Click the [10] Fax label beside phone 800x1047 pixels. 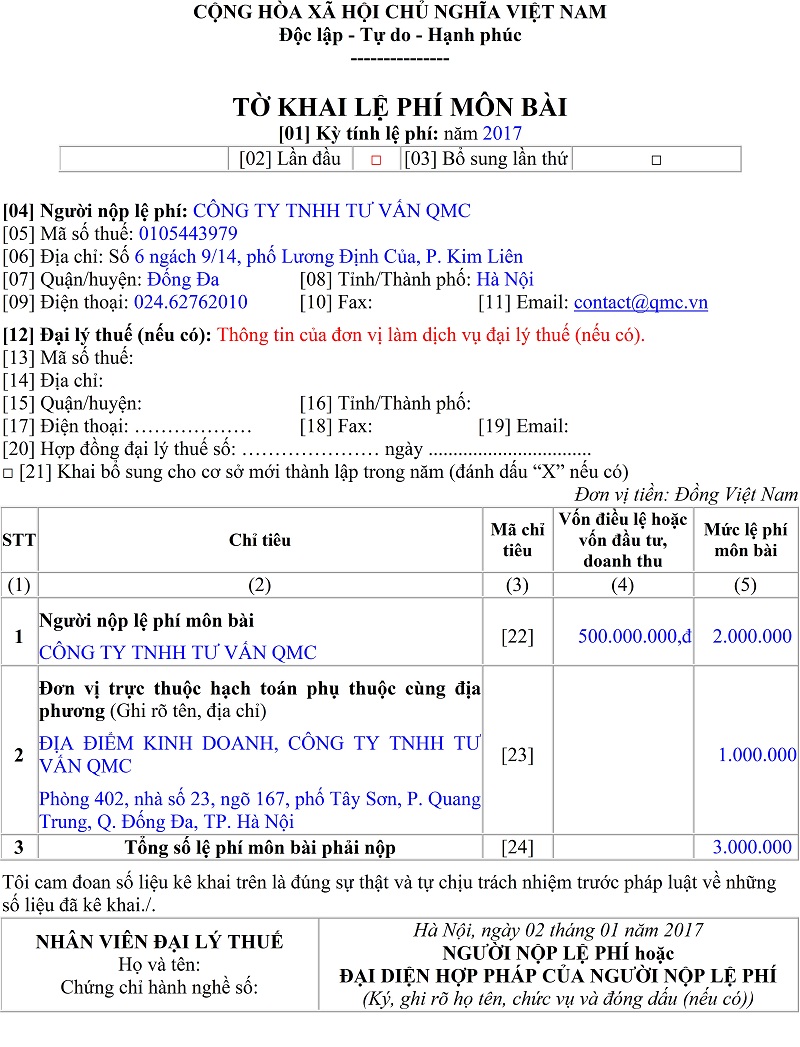point(336,302)
